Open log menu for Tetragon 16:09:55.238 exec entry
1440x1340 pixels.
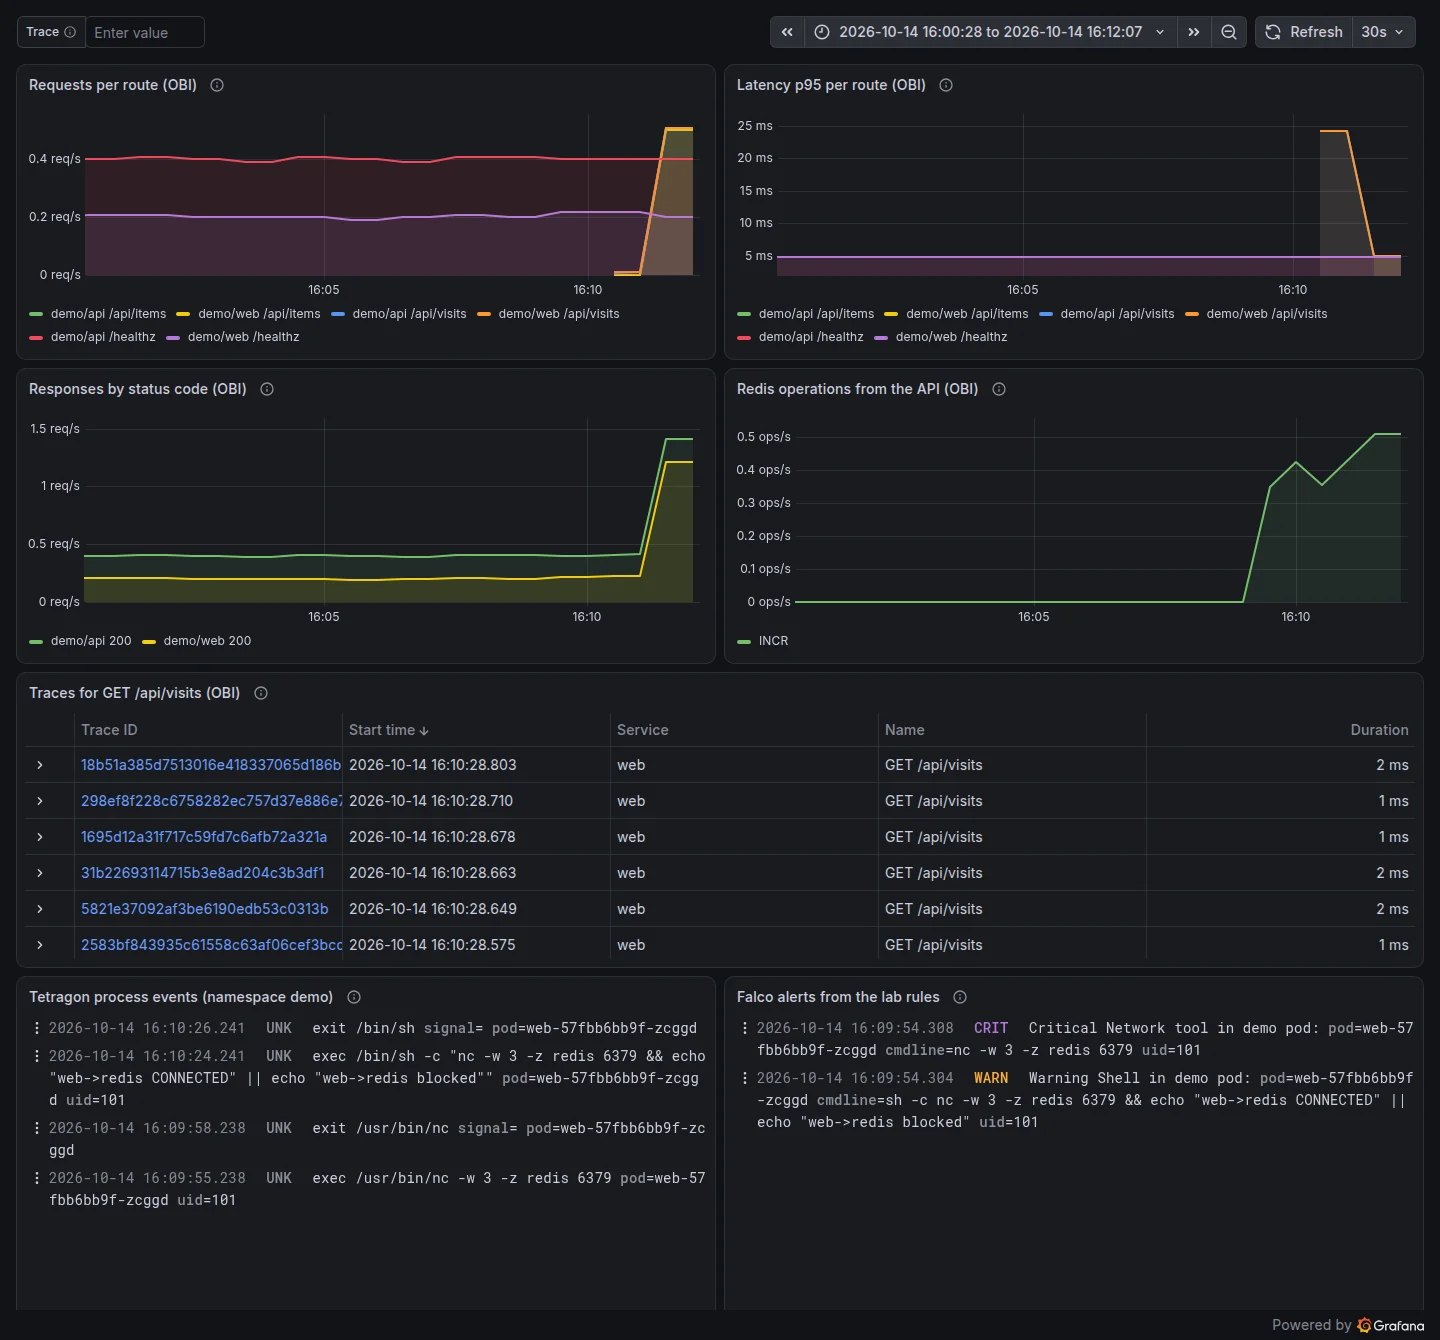[37, 1178]
